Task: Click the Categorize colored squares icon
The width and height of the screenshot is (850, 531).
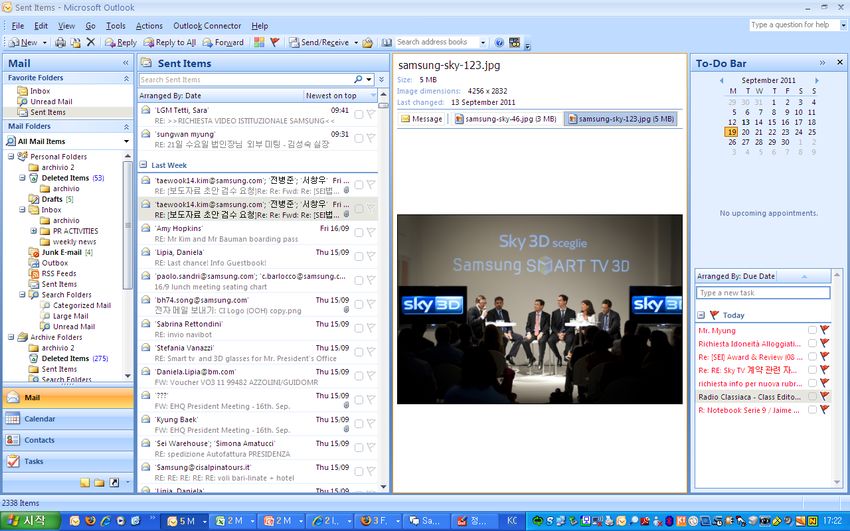Action: 259,42
